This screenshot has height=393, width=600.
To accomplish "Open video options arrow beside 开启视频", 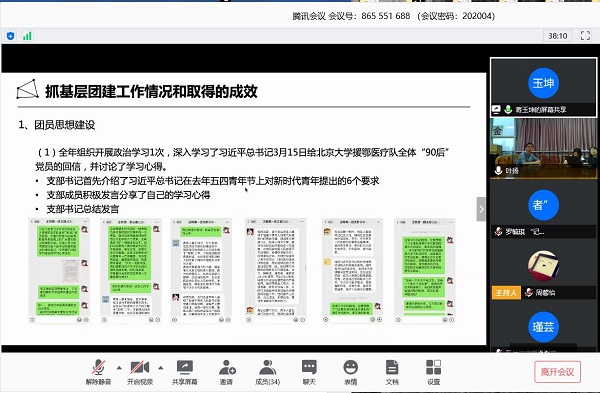I will click(x=161, y=368).
